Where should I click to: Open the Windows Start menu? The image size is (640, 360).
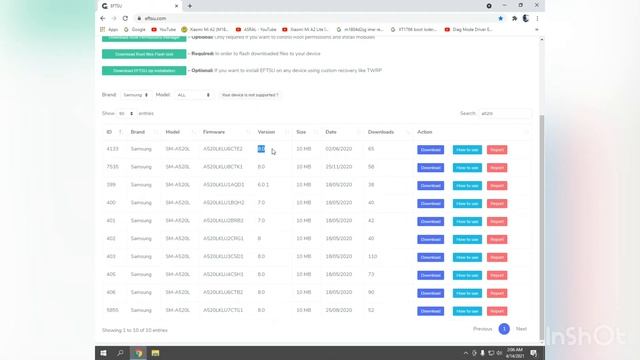(x=103, y=353)
